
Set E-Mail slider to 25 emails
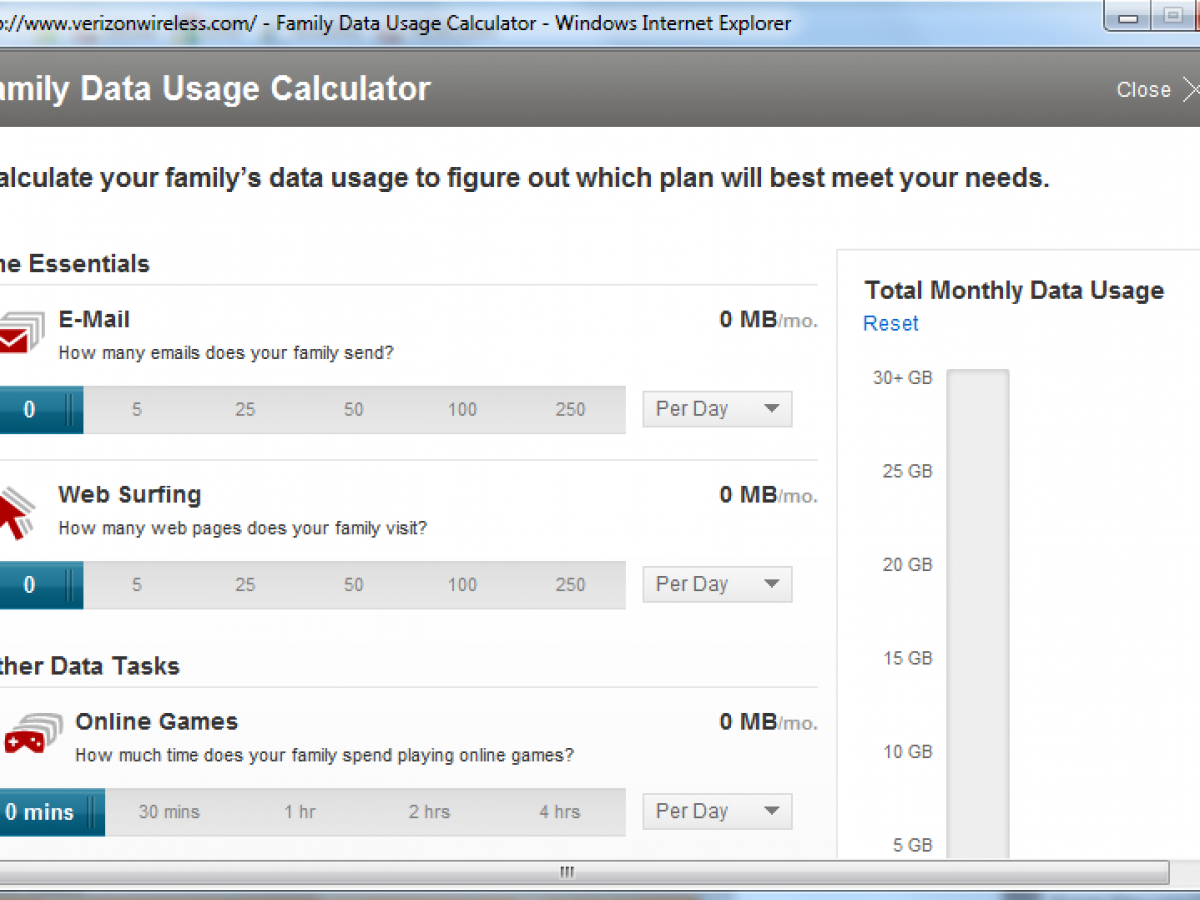[245, 410]
